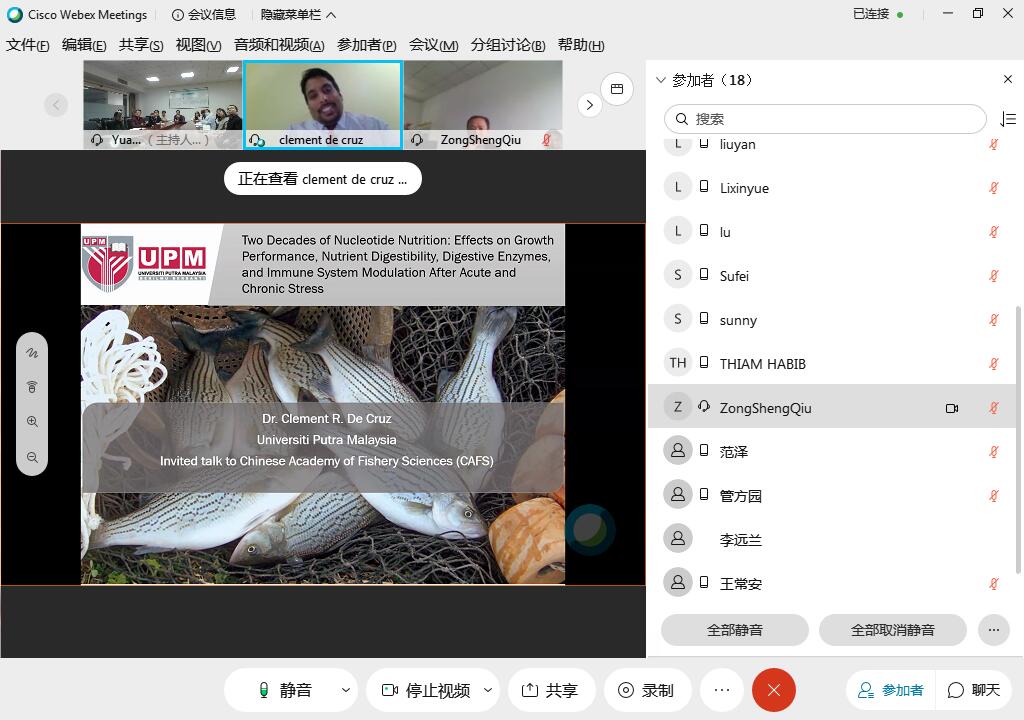Click the 全部静音 button
1024x720 pixels.
coord(734,630)
